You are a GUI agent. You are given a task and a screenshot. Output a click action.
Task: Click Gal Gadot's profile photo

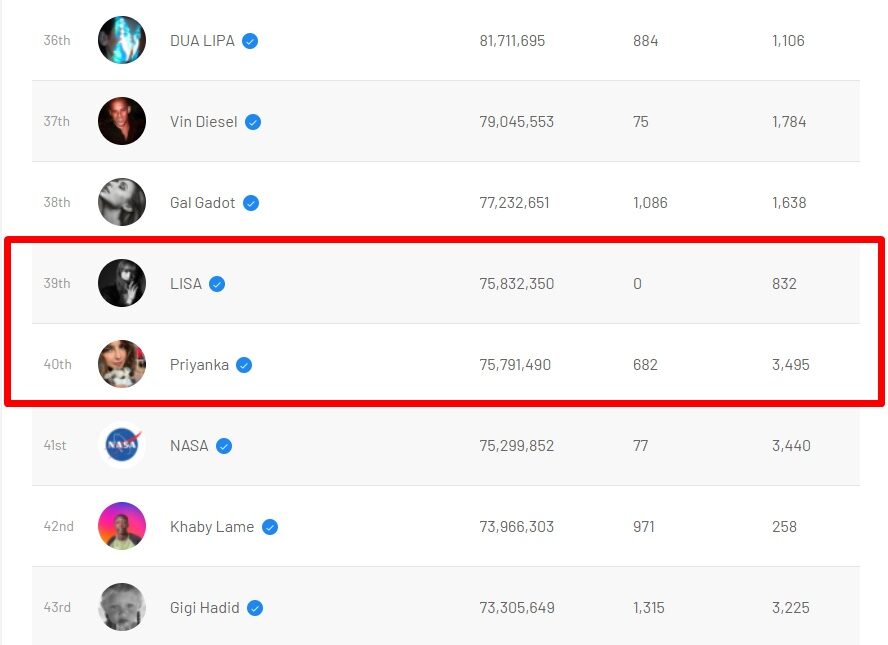[x=122, y=202]
